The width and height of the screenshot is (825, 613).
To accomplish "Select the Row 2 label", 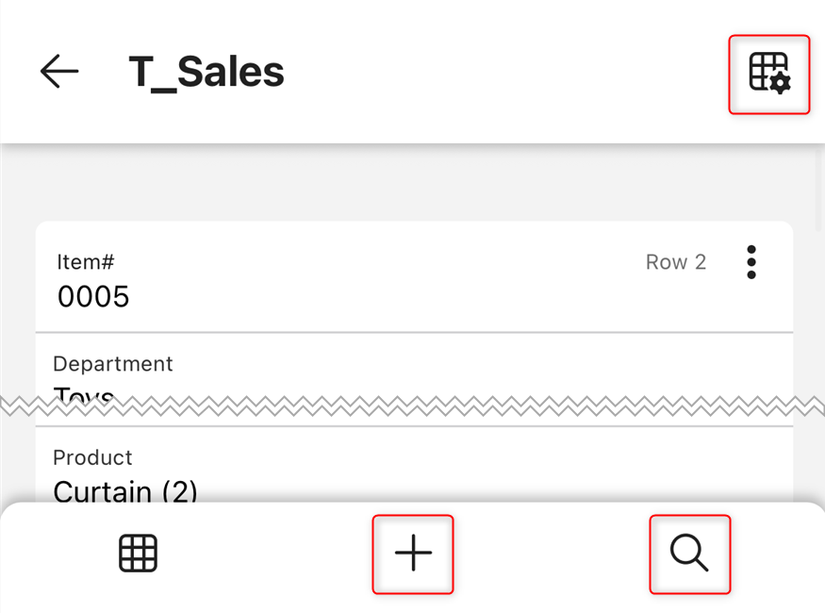I will pyautogui.click(x=675, y=261).
